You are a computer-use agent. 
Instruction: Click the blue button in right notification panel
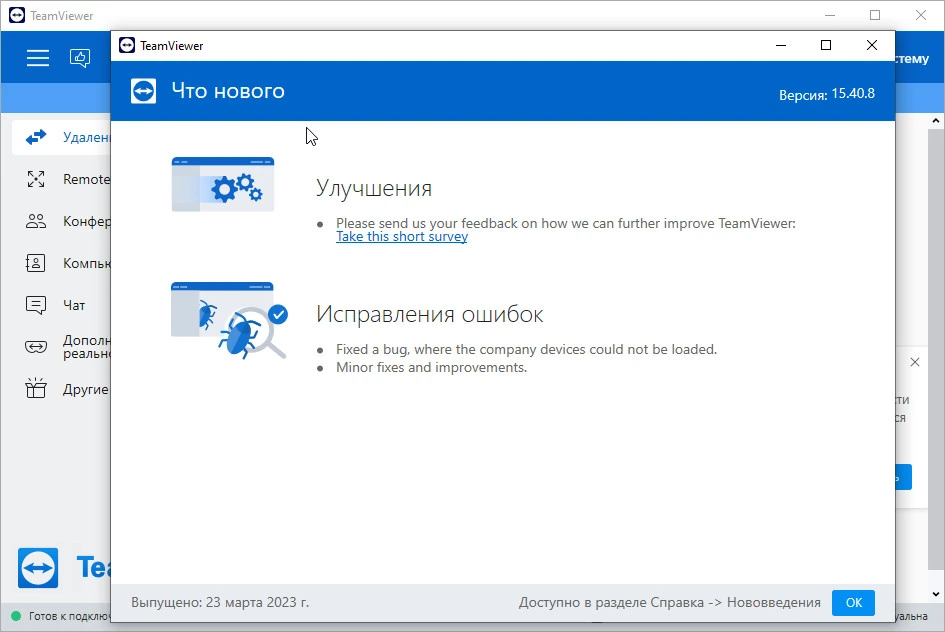tap(903, 477)
